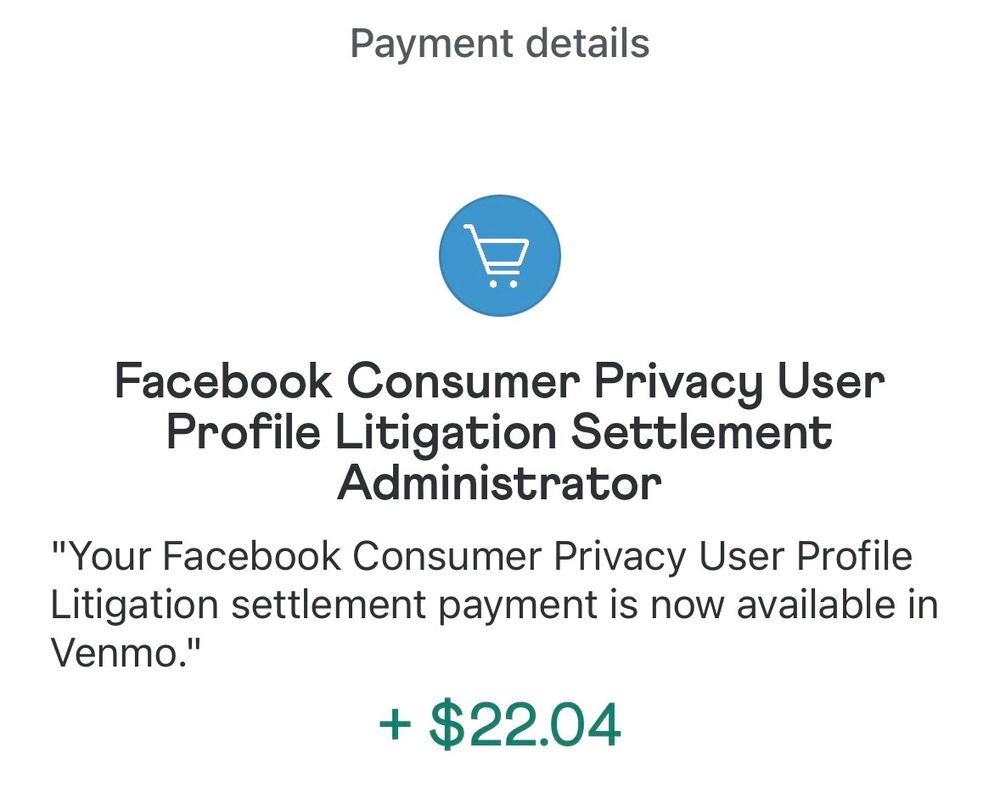Click the blue shopping cart icon

[x=499, y=256]
